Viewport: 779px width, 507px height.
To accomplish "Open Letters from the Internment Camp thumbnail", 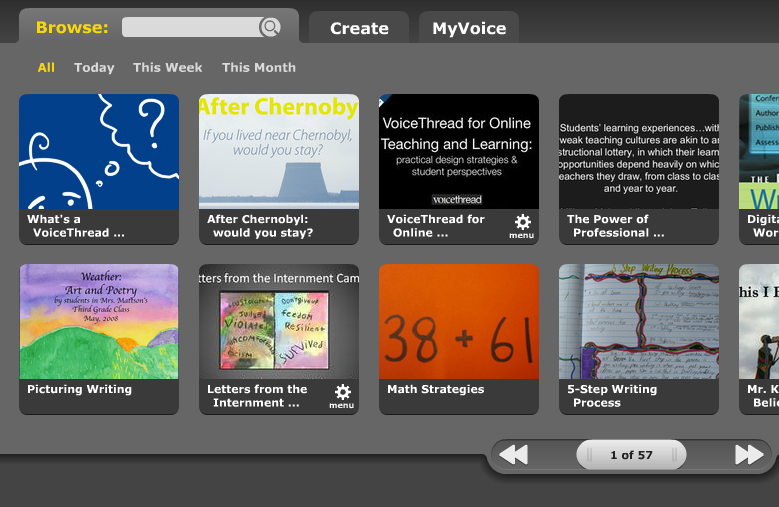I will 279,321.
